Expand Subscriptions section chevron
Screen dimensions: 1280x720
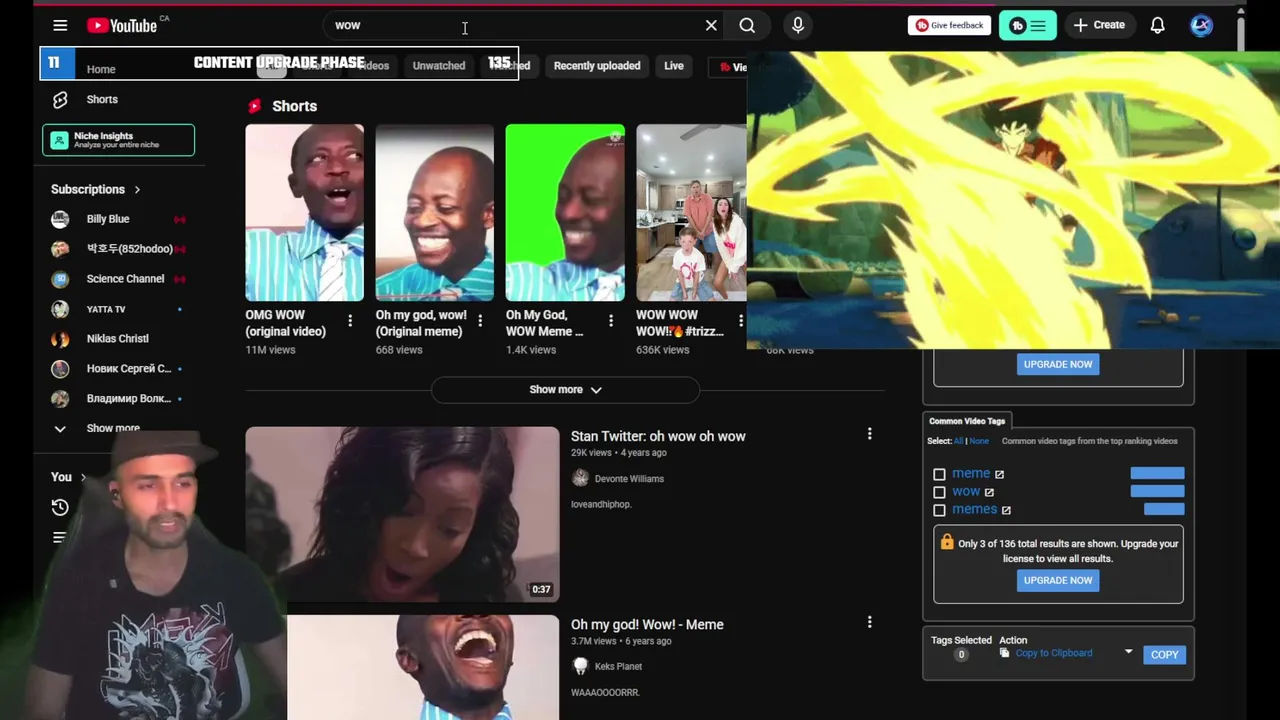pyautogui.click(x=137, y=189)
